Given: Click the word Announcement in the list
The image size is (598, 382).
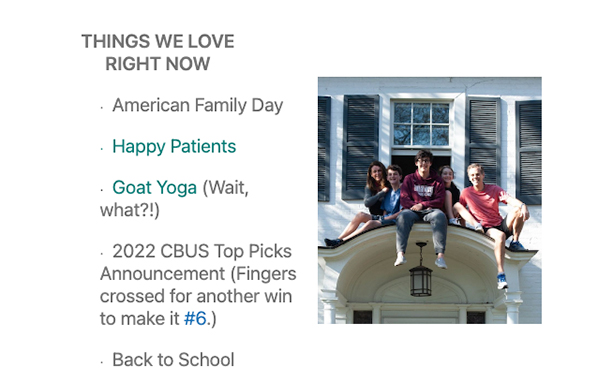Looking at the screenshot, I should 163,274.
